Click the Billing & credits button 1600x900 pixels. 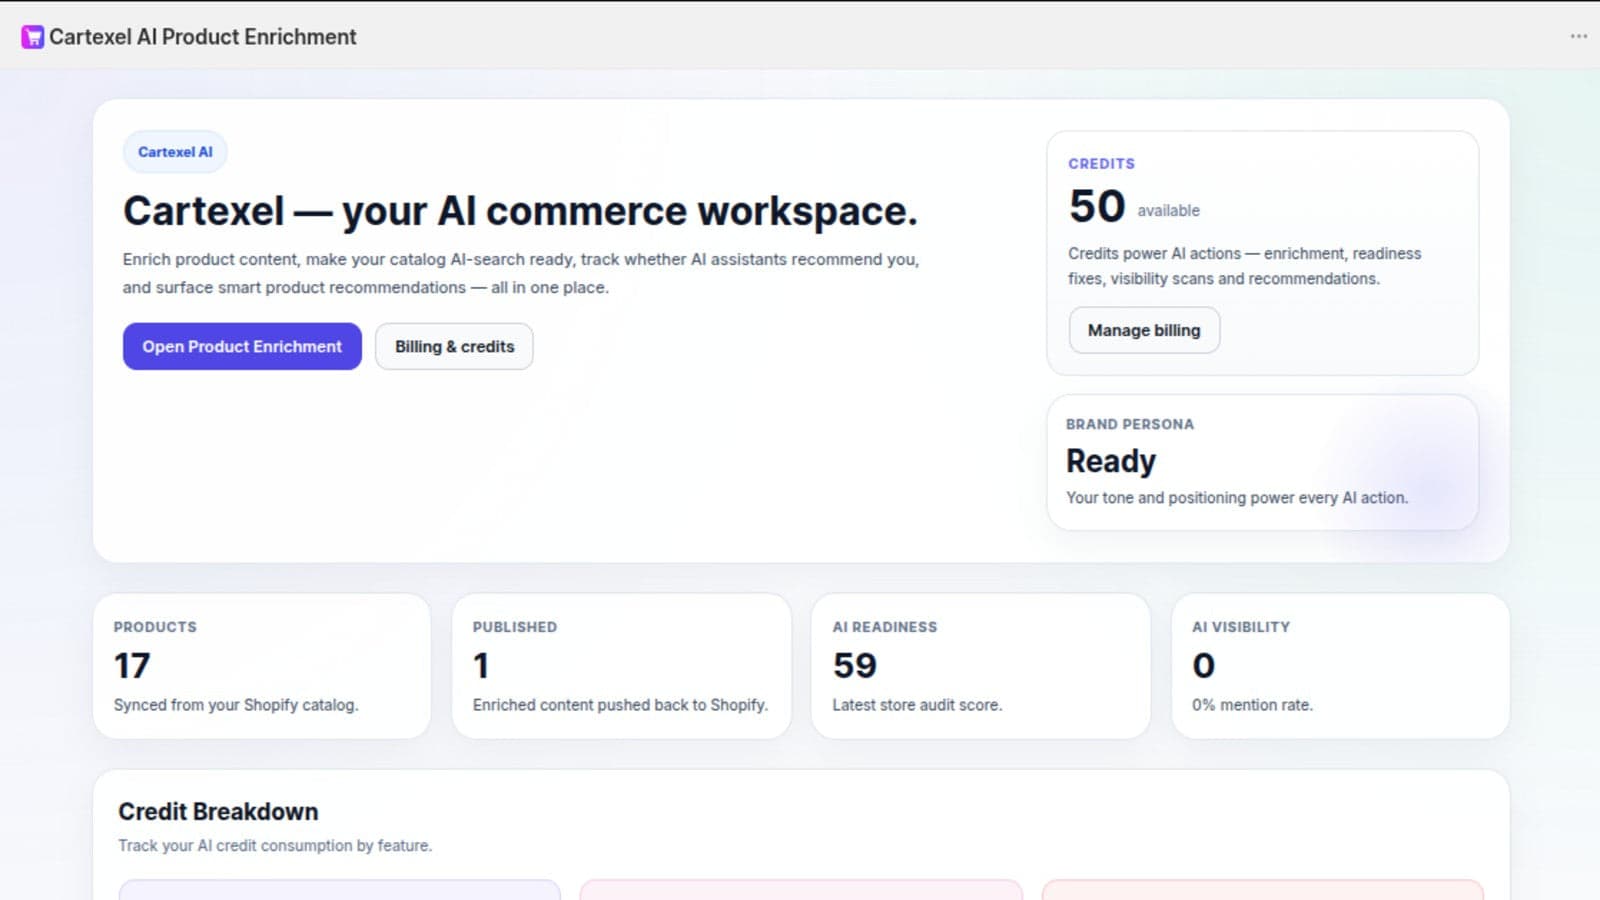[x=454, y=346]
